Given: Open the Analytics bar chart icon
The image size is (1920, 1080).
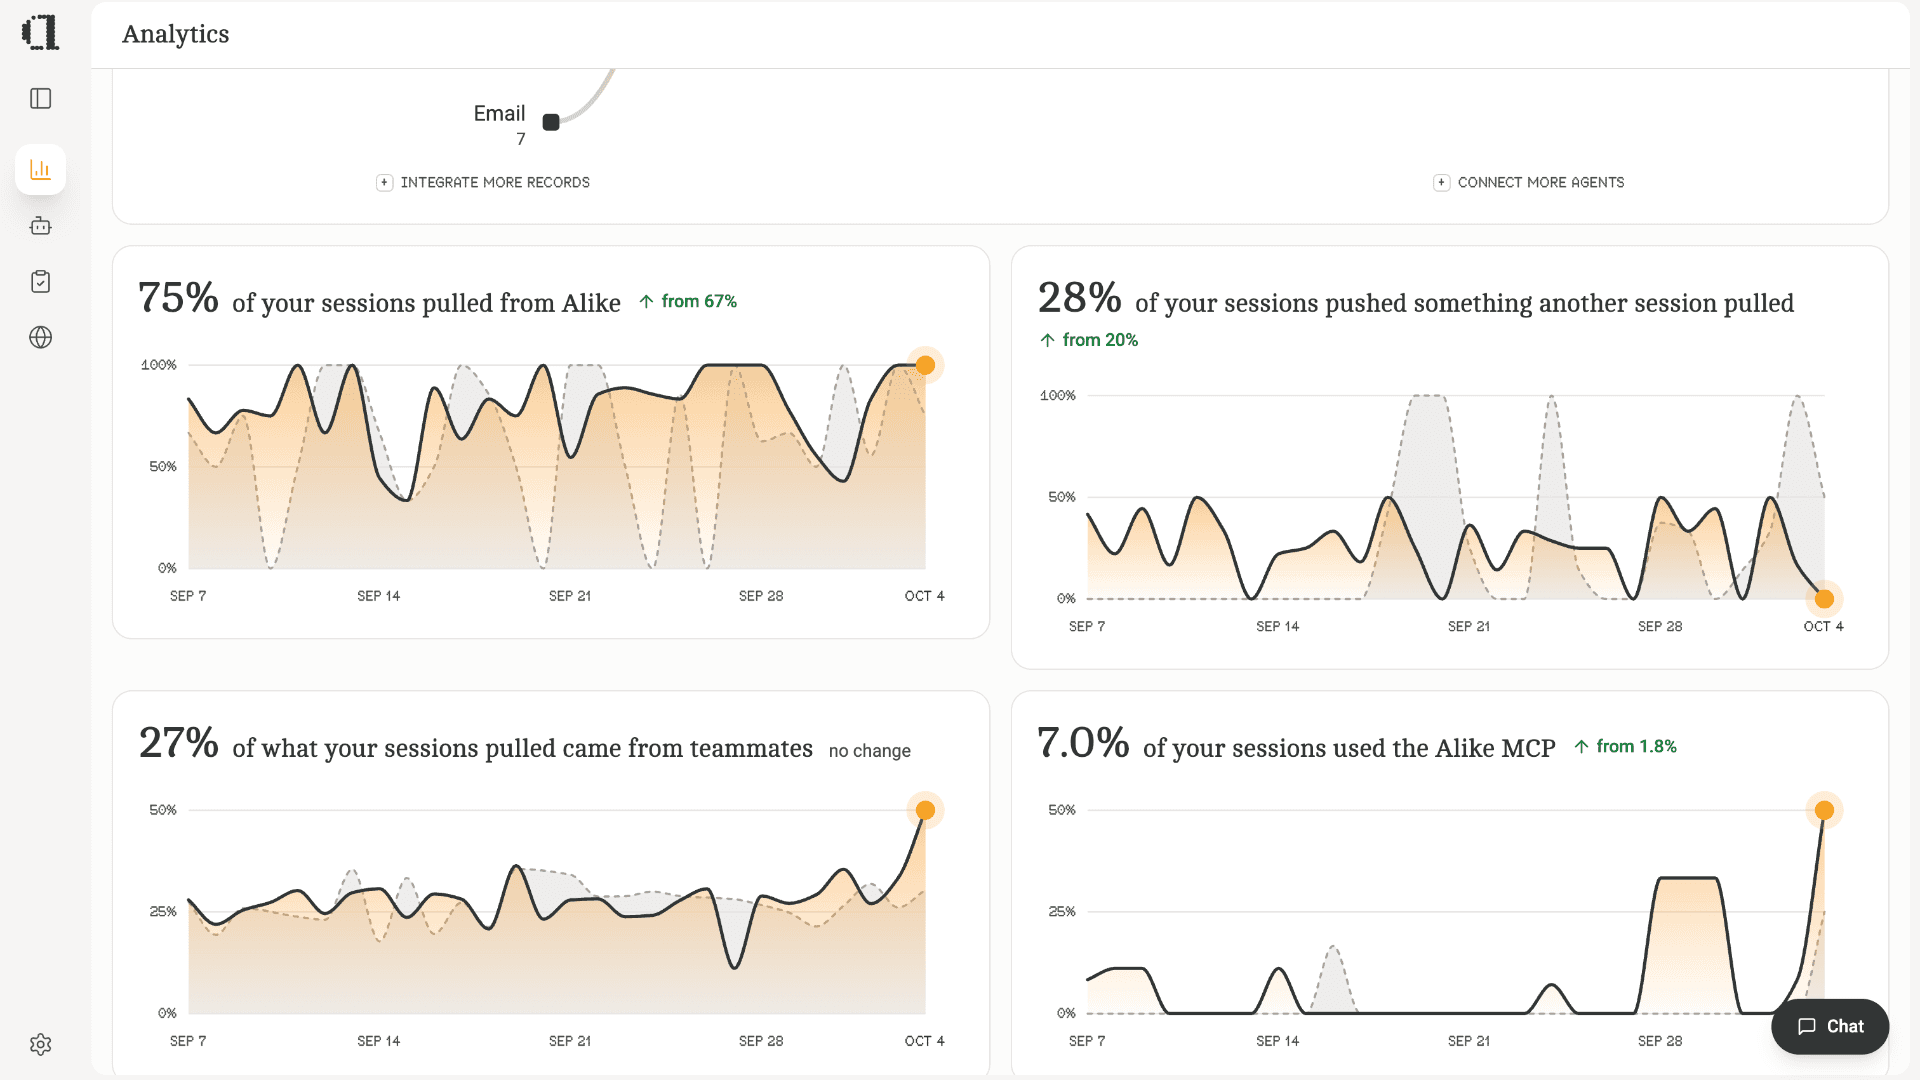Looking at the screenshot, I should 41,169.
